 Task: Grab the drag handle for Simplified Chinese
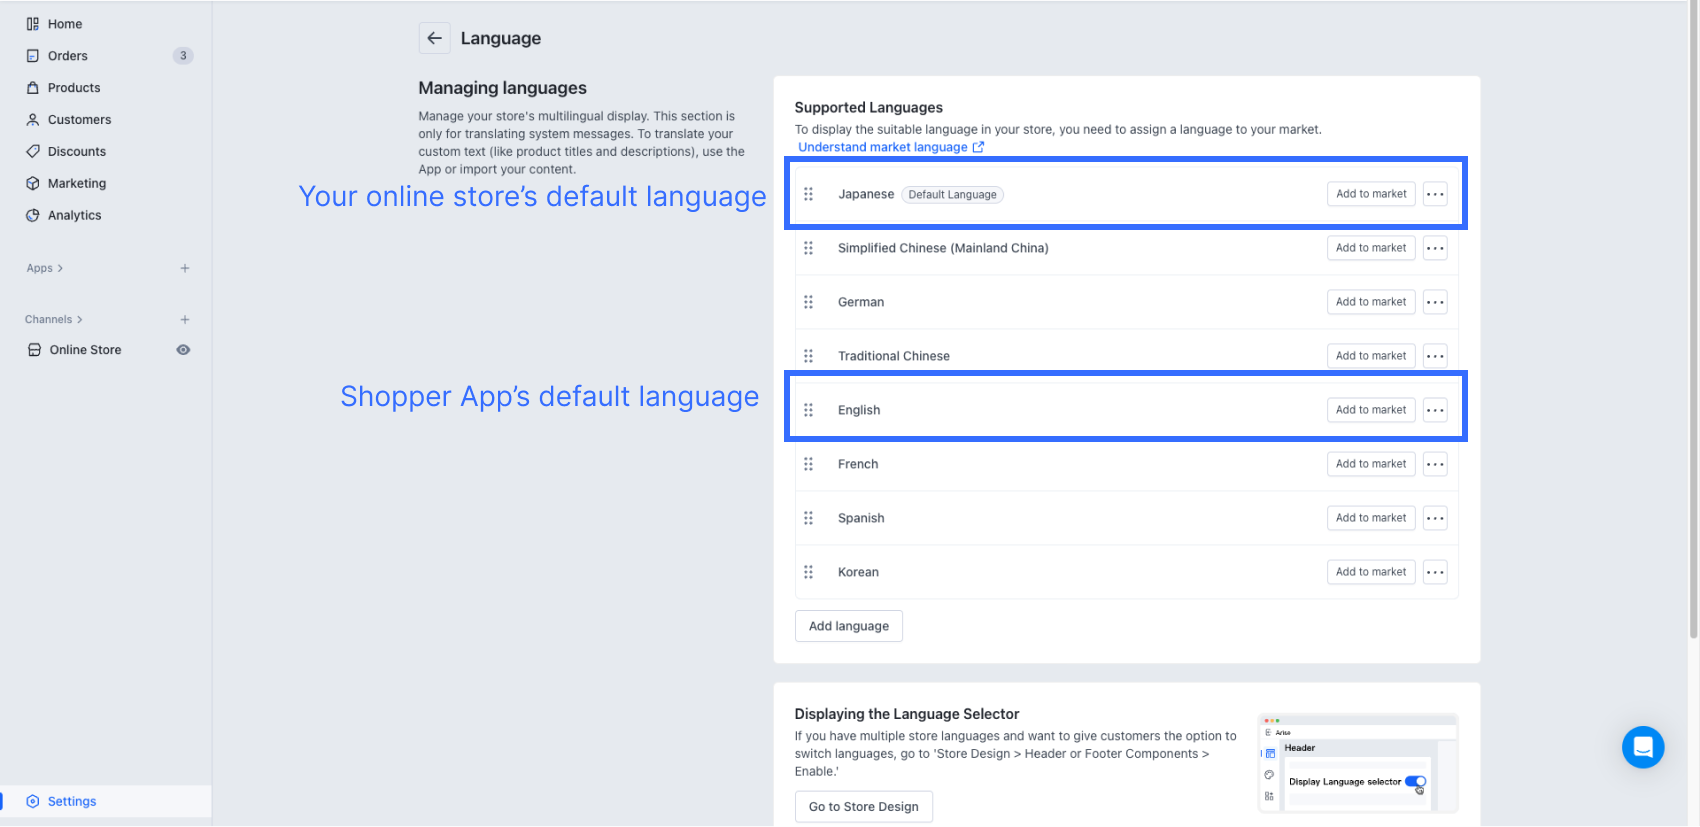809,248
